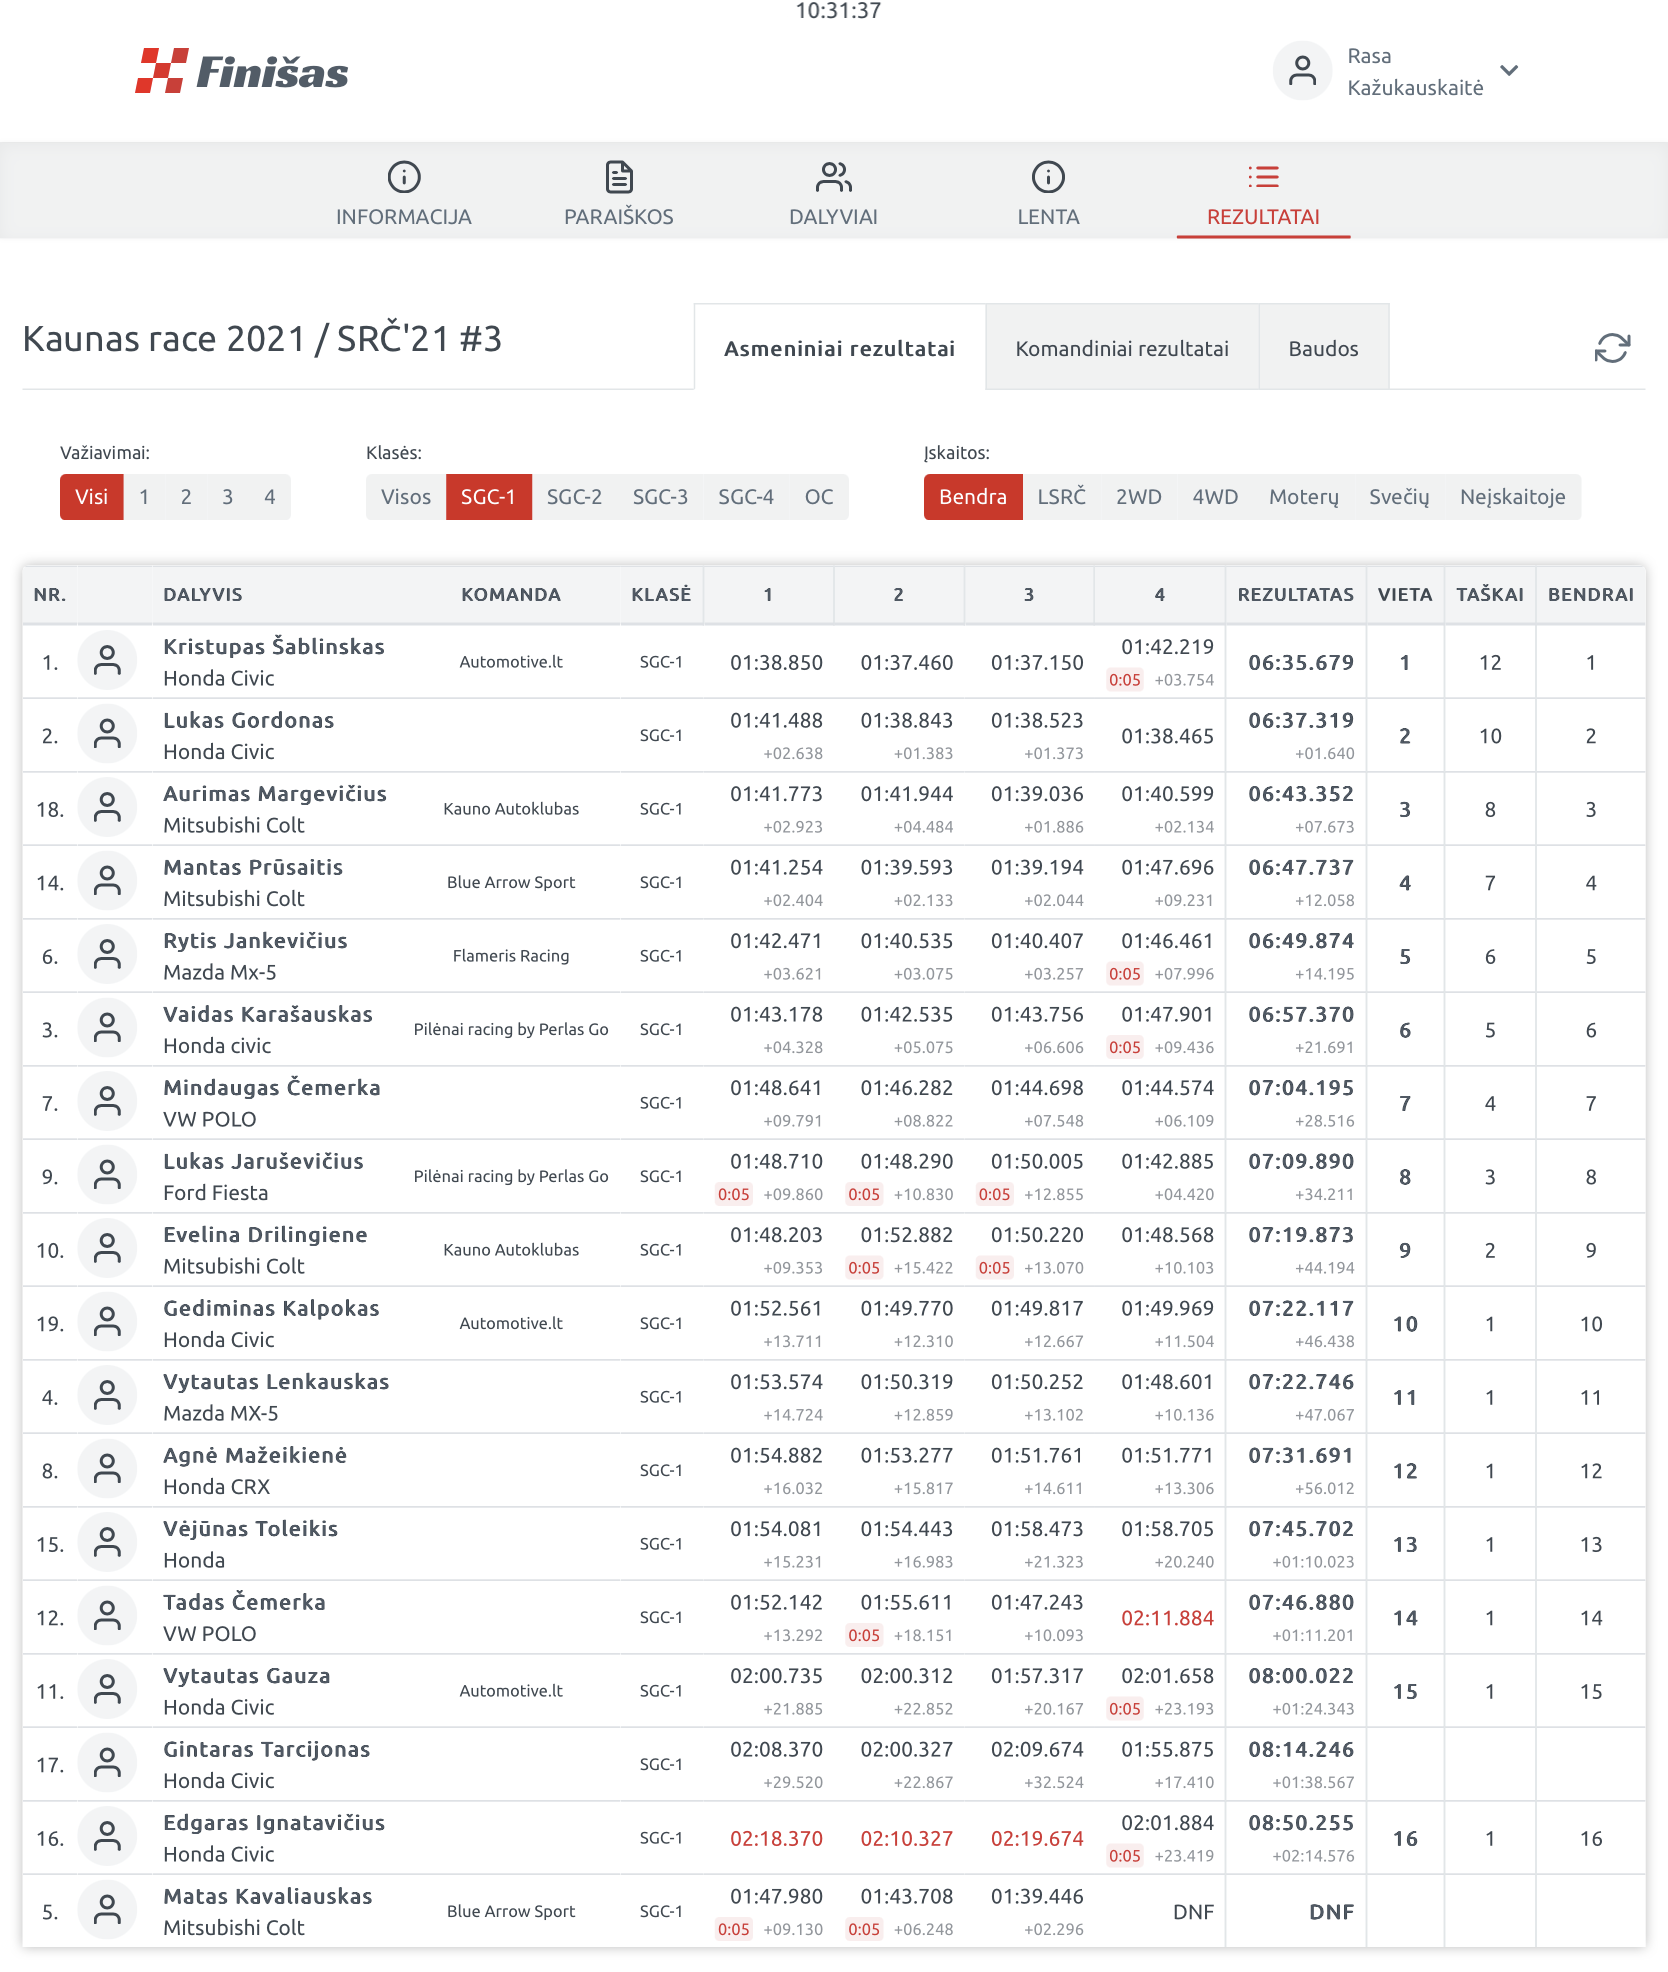
Task: Click the VIETA column header
Action: [1405, 594]
